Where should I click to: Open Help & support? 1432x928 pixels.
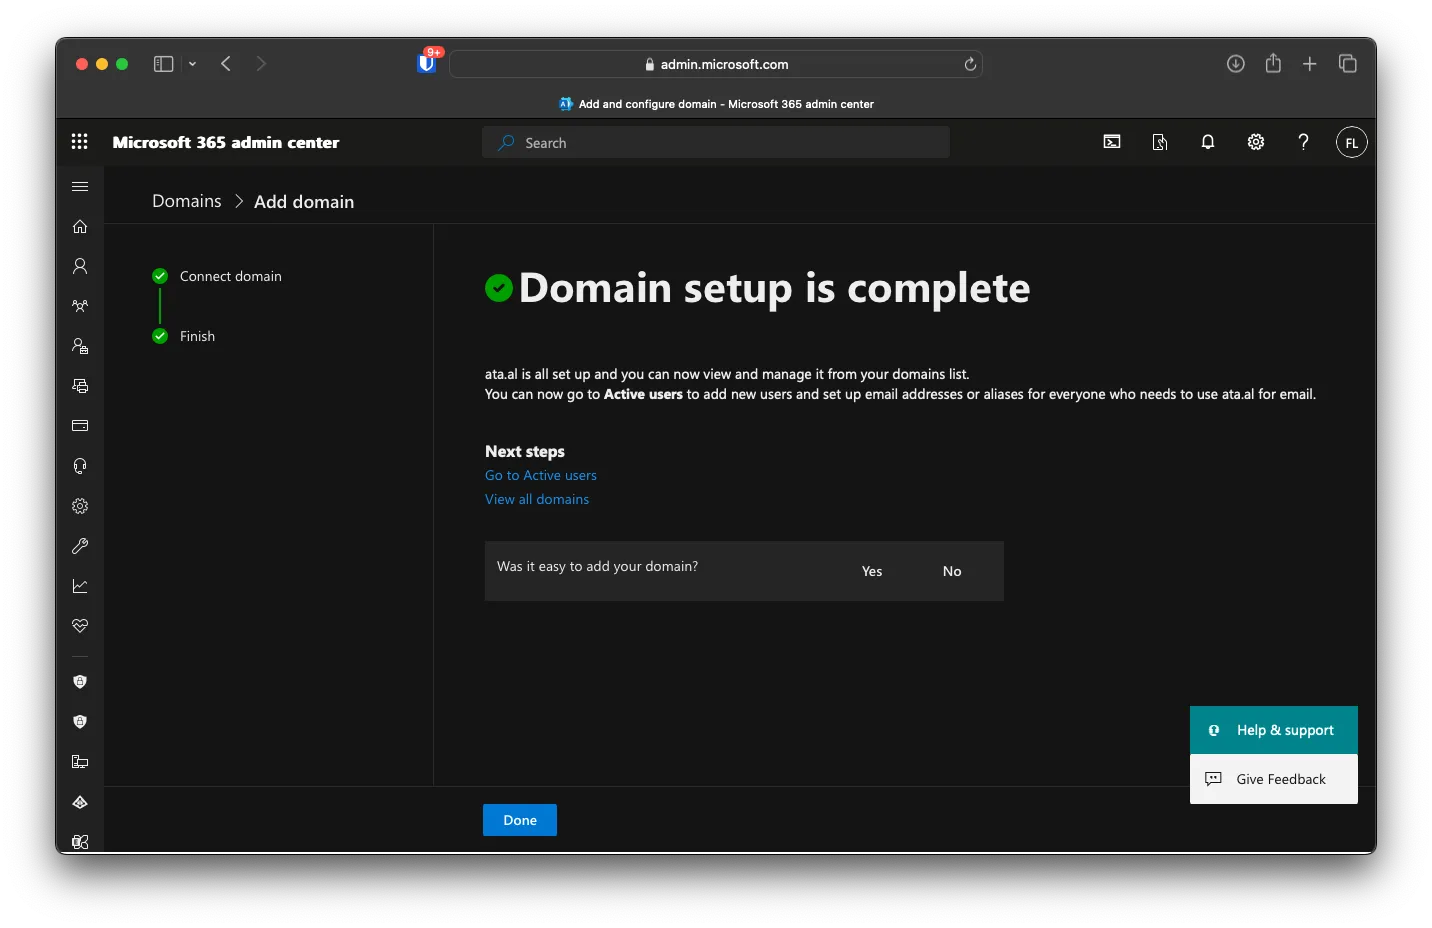point(1274,730)
